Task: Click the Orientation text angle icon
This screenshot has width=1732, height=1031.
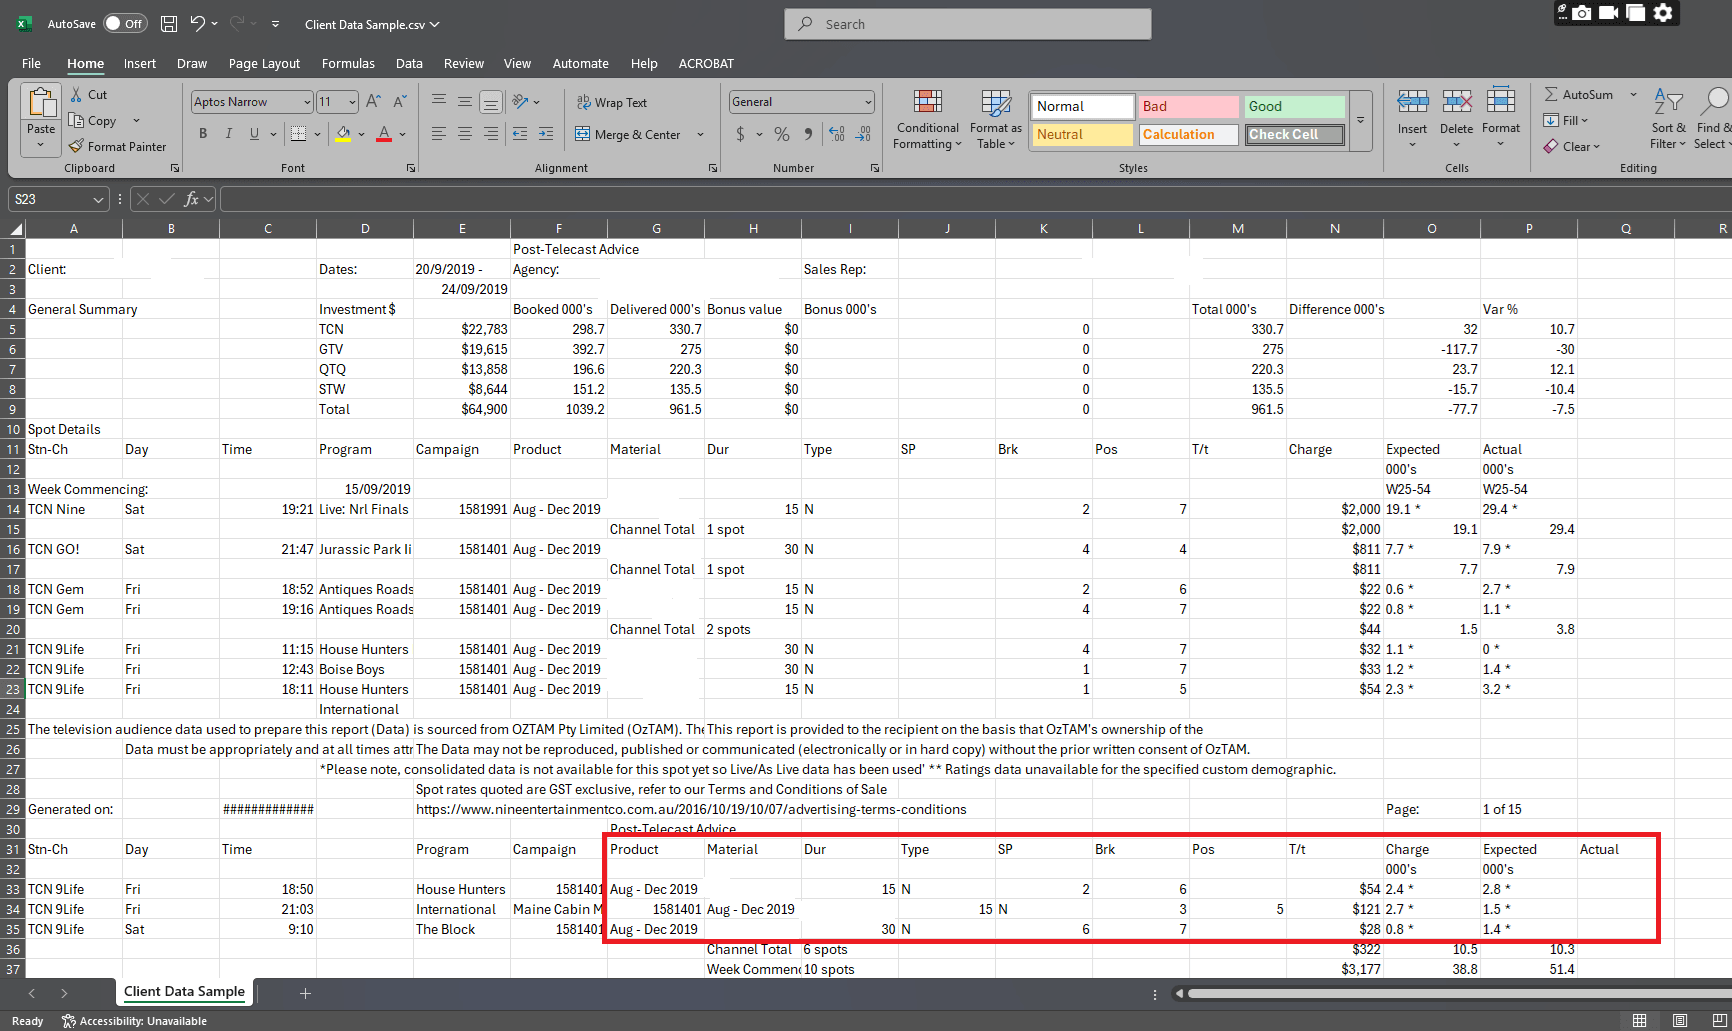Action: tap(520, 101)
